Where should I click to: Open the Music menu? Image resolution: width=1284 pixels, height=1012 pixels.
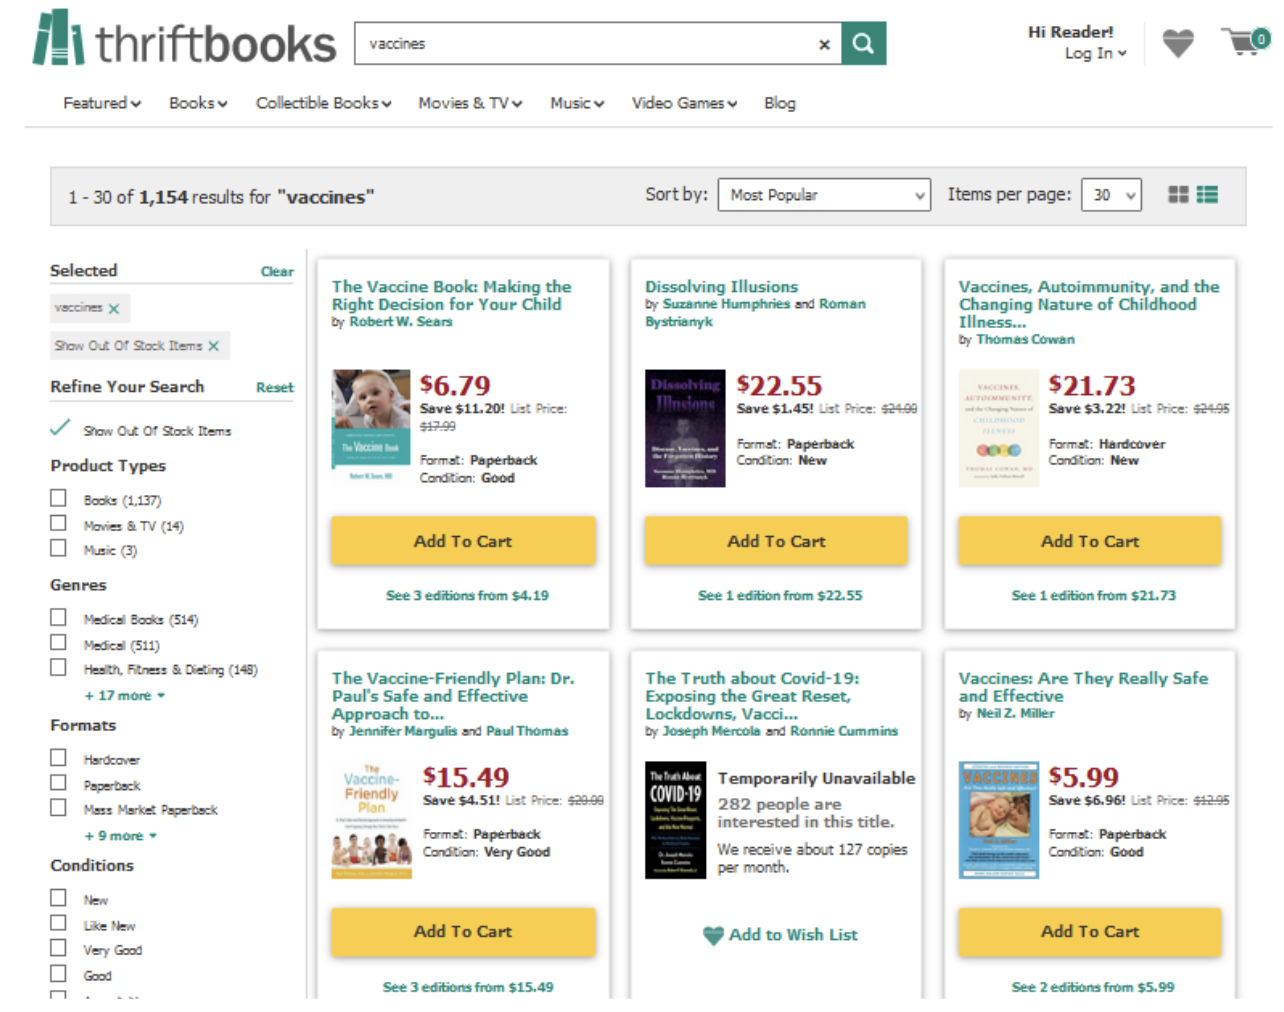point(577,103)
